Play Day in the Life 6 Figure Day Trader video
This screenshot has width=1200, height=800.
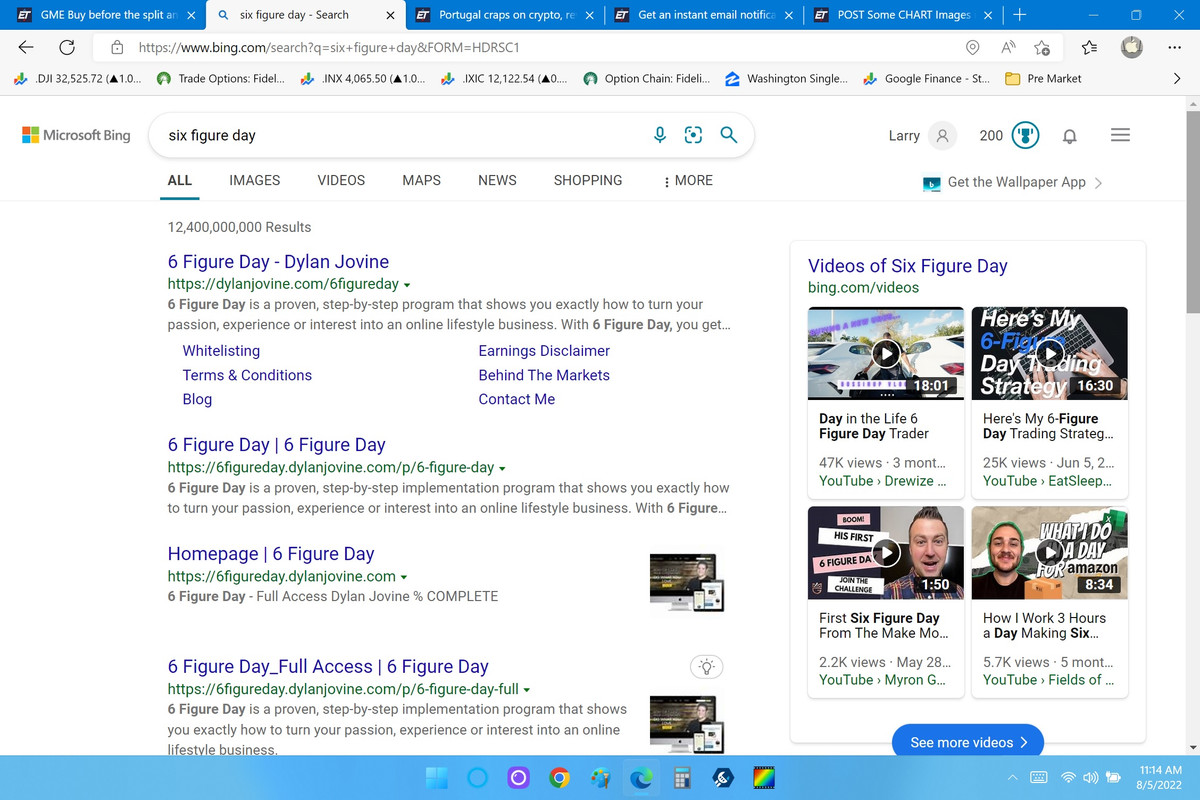(886, 352)
